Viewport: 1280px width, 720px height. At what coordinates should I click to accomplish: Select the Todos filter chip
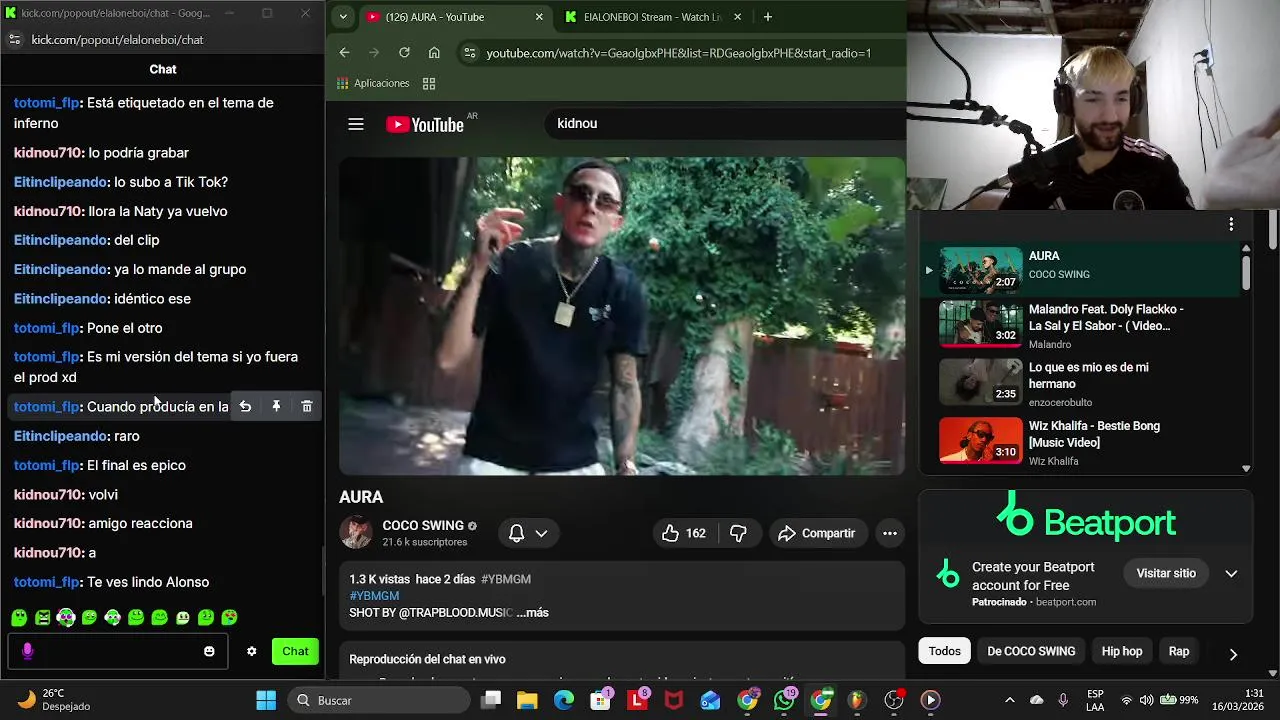pyautogui.click(x=944, y=651)
